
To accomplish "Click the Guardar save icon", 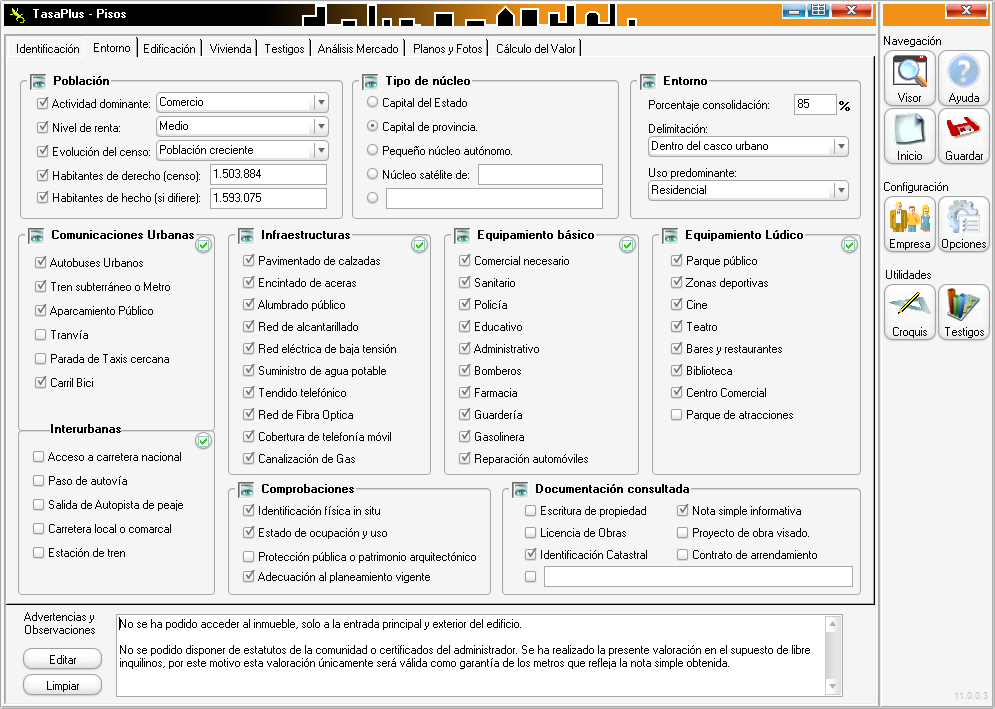I will point(963,135).
